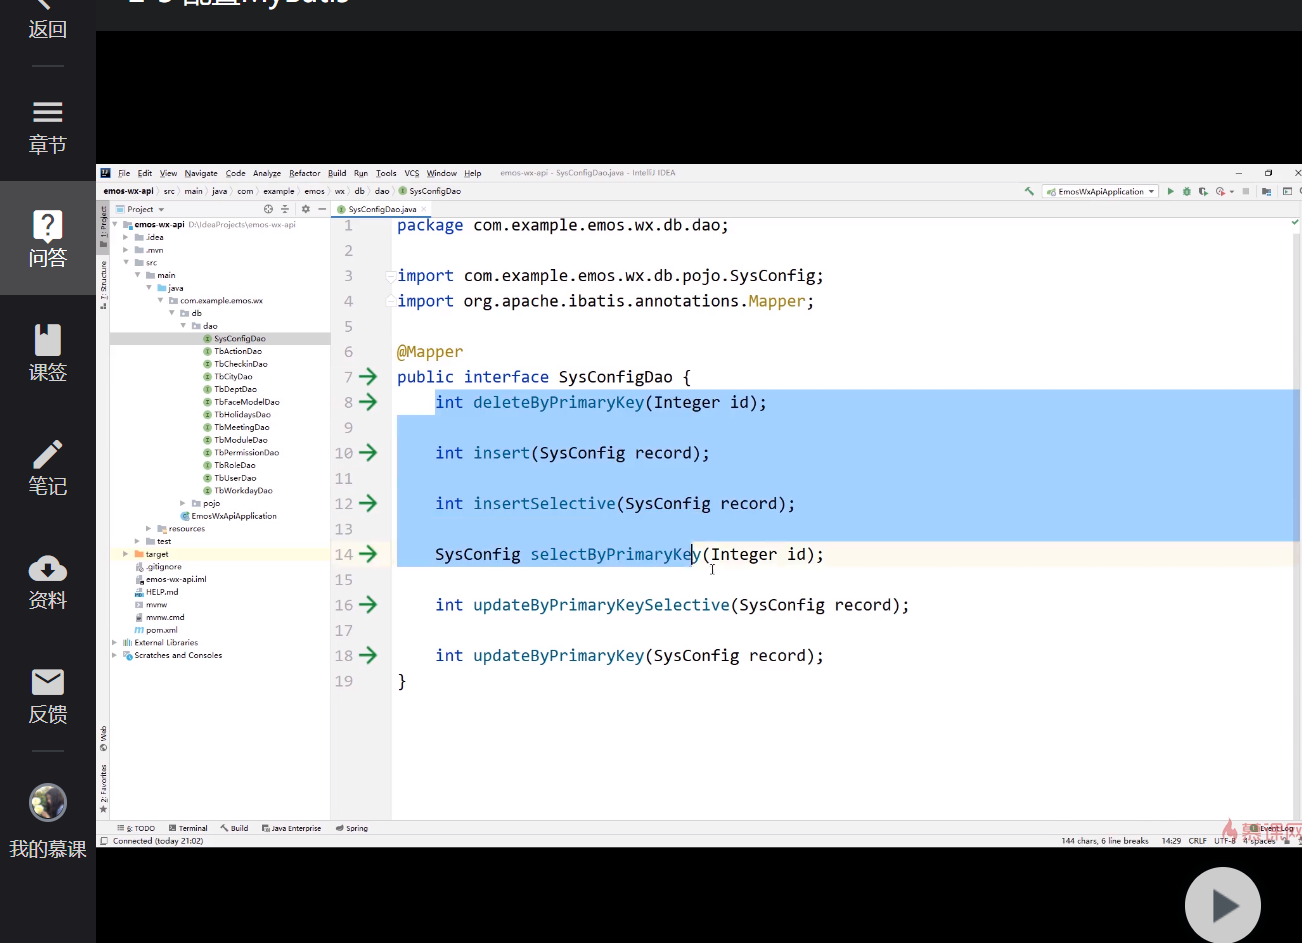Select TbUserDao in project tree
This screenshot has height=943, width=1302.
(x=235, y=478)
